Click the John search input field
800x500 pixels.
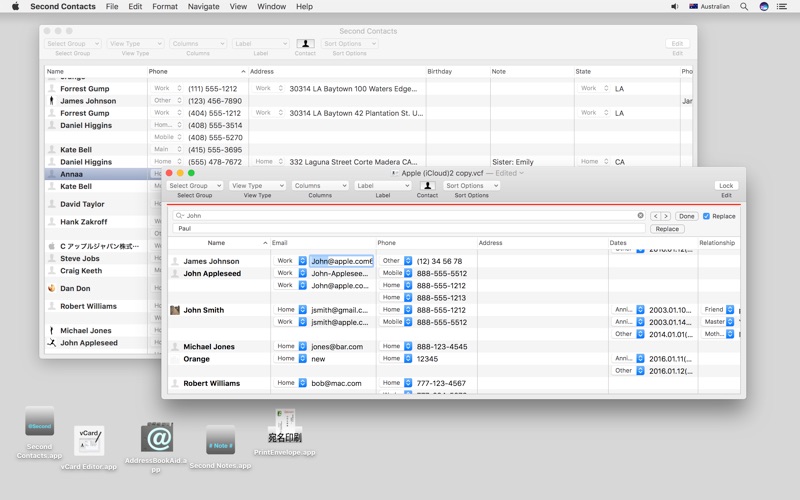pyautogui.click(x=409, y=216)
